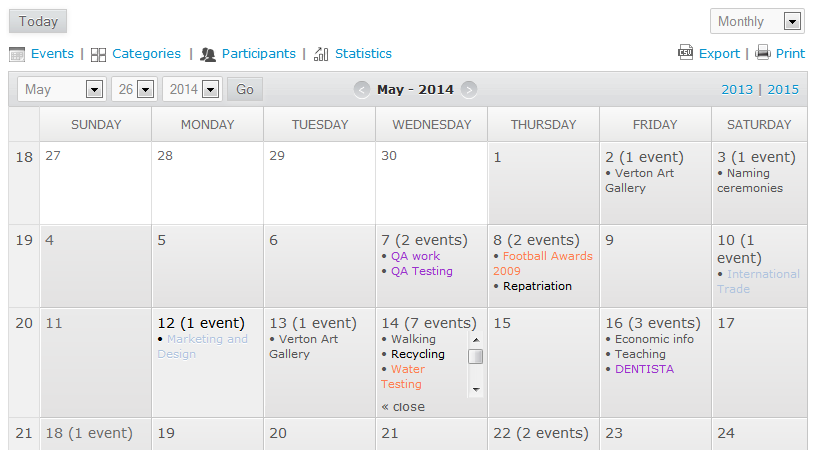Select 13 (1 event) day header
This screenshot has width=815, height=450.
313,323
